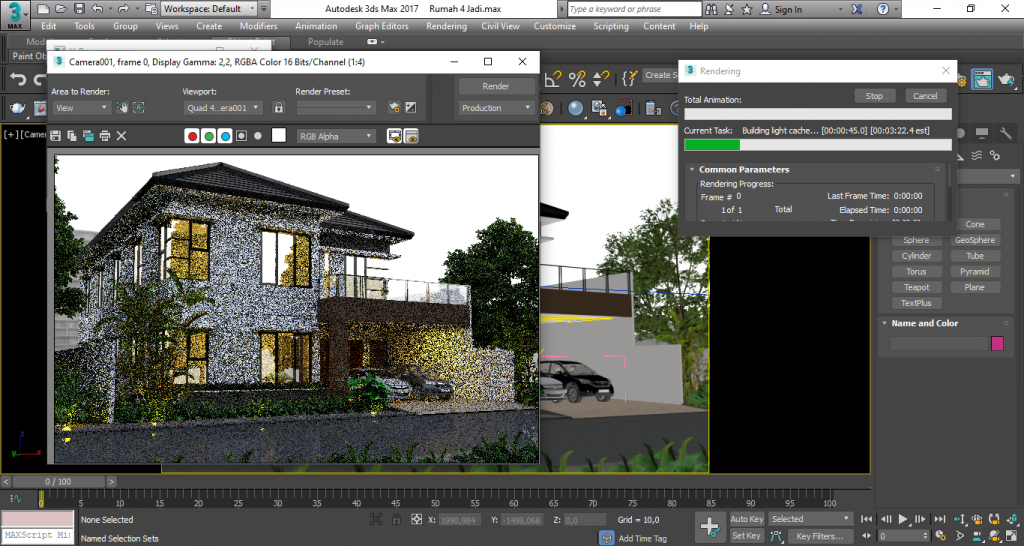Click the Favorites star icon
Screen dimensions: 1024x546
[x=747, y=9]
